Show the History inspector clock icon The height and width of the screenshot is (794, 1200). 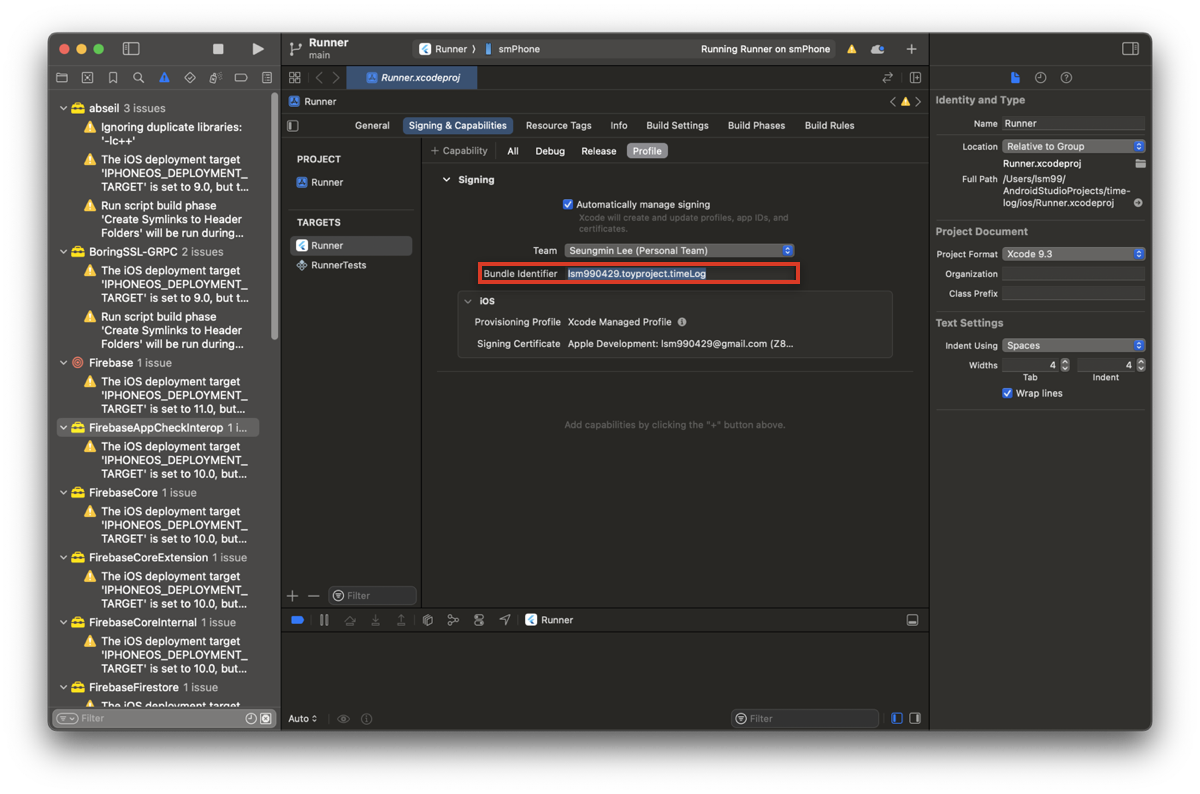point(1040,78)
